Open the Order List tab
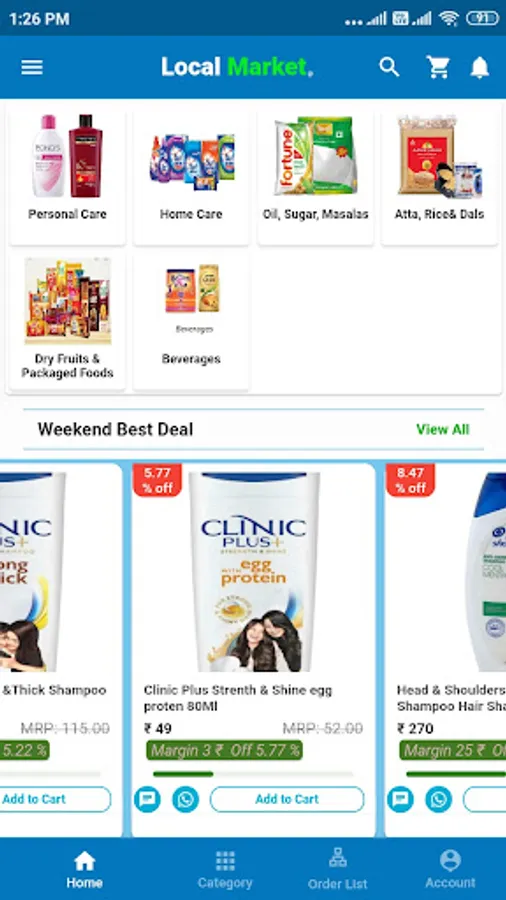Screen dimensions: 506x900 pyautogui.click(x=337, y=870)
